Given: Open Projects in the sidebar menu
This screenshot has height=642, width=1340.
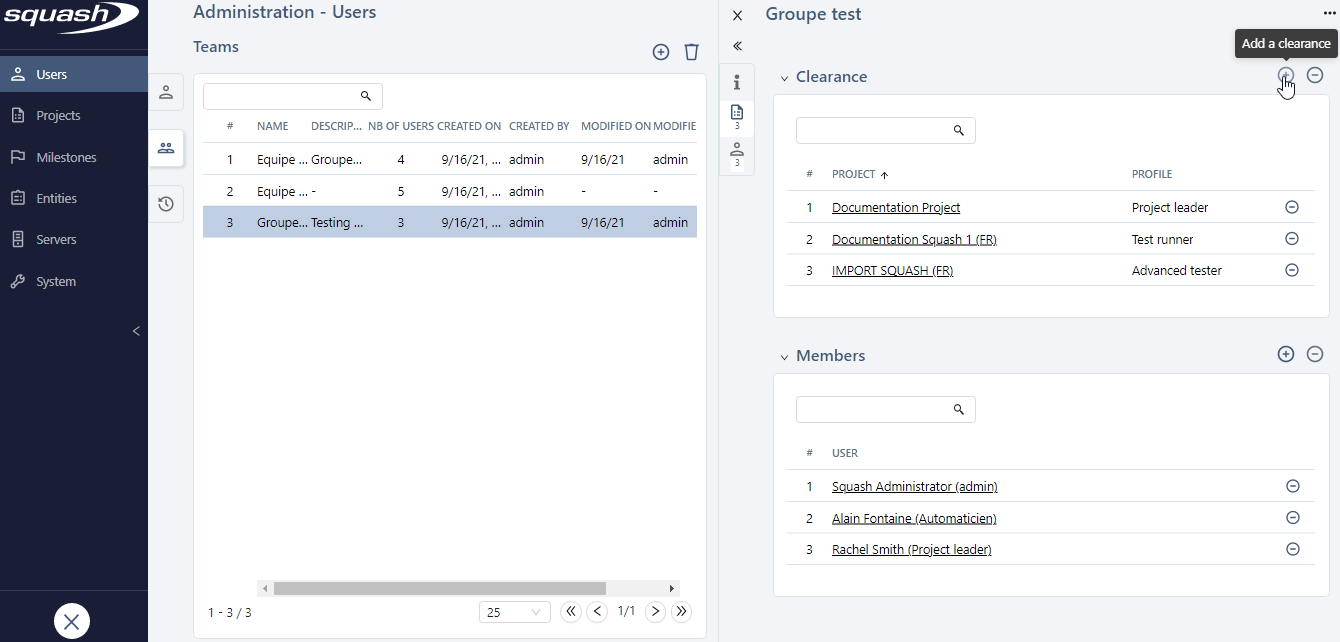Looking at the screenshot, I should pyautogui.click(x=58, y=116).
